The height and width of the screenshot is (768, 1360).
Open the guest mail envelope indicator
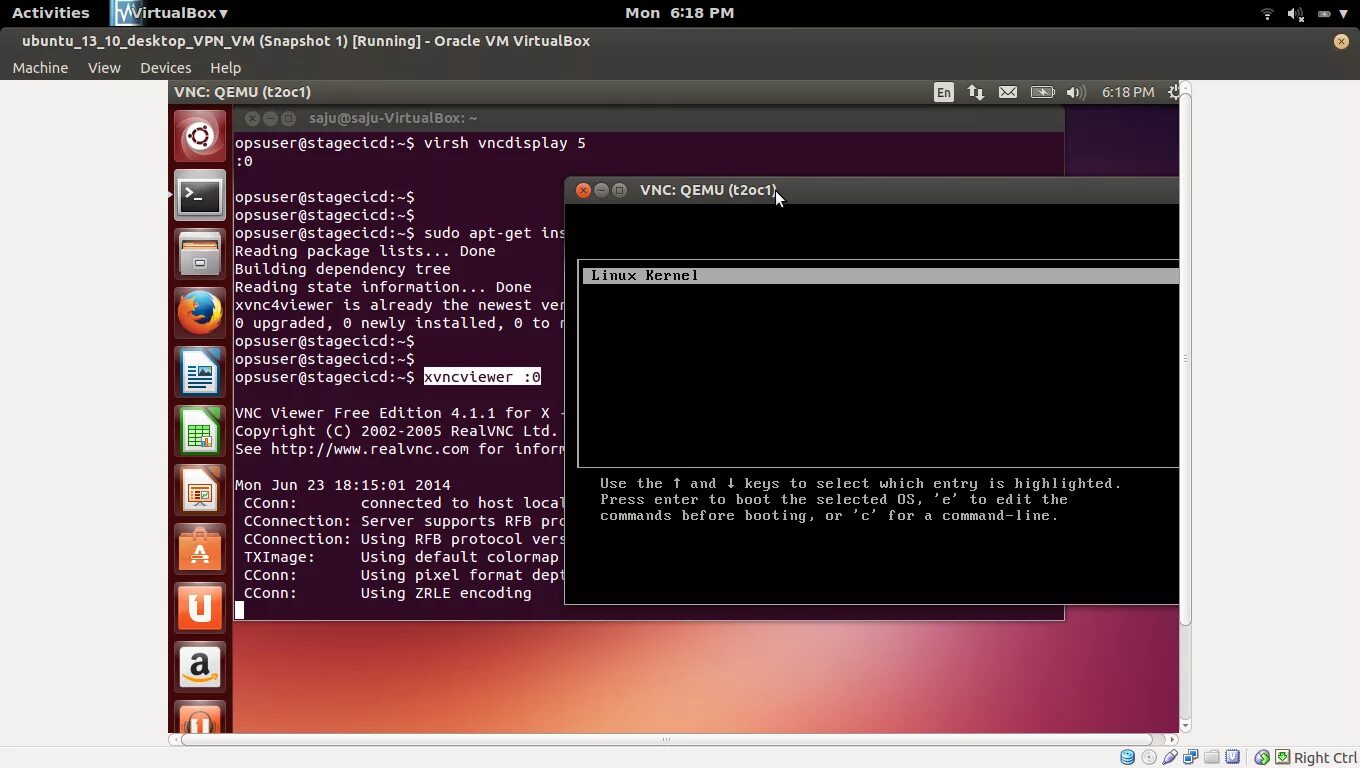pos(1008,92)
